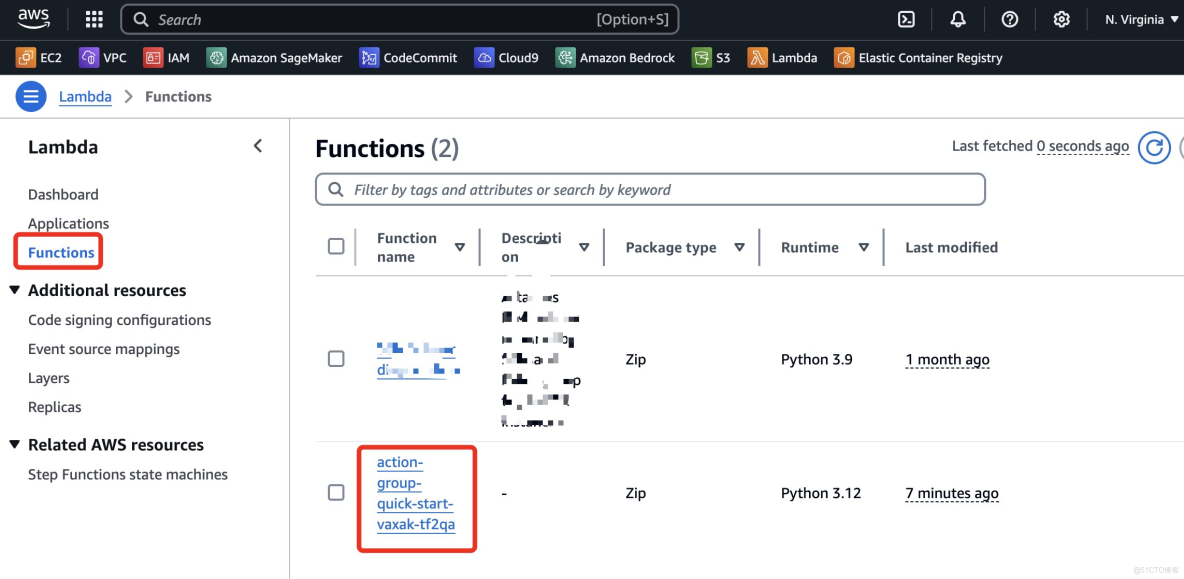Image resolution: width=1184 pixels, height=579 pixels.
Task: Collapse the Additional resources section
Action: [x=15, y=290]
